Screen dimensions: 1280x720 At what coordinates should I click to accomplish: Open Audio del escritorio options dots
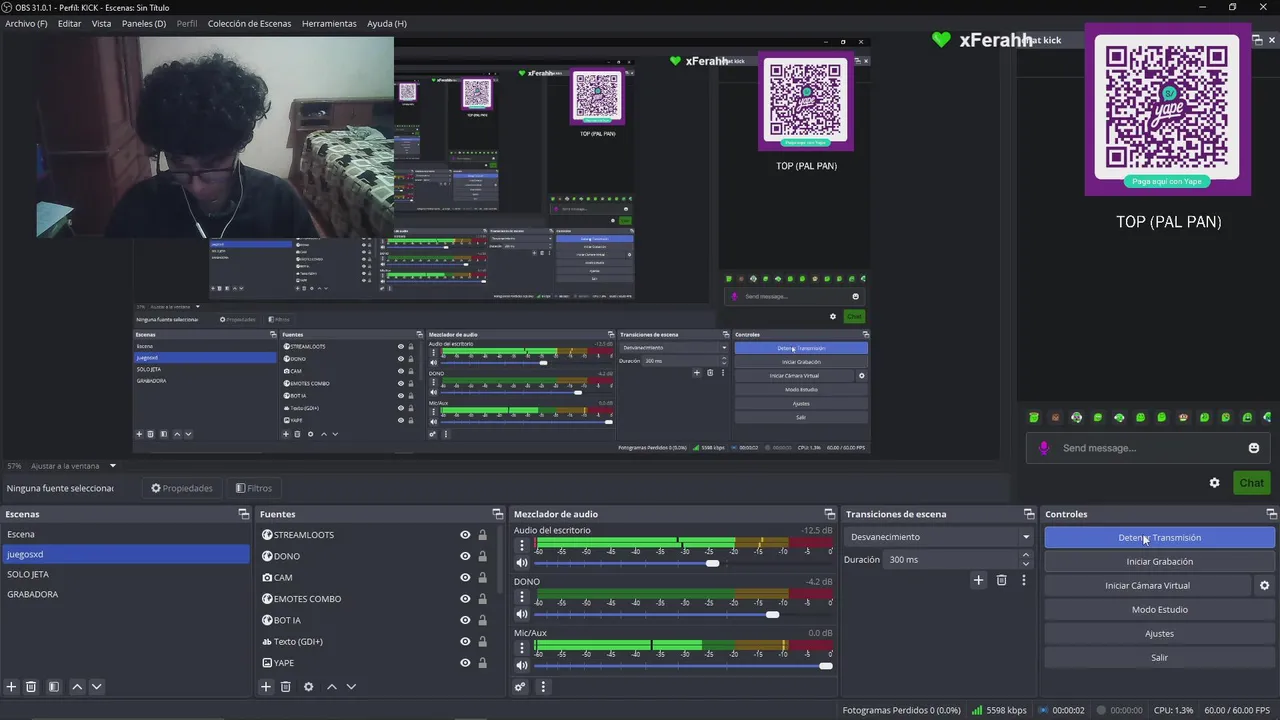[521, 546]
